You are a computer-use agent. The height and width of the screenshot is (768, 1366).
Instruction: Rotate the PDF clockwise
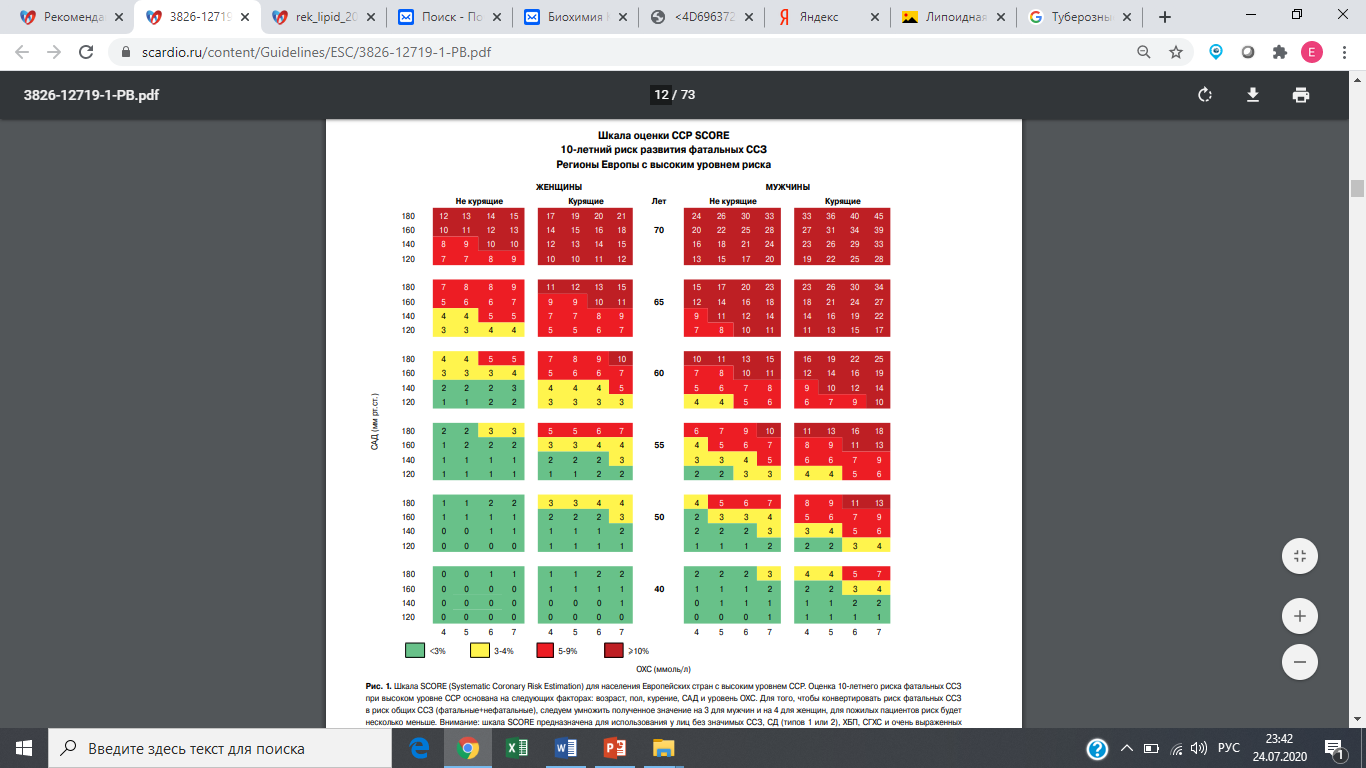1205,95
